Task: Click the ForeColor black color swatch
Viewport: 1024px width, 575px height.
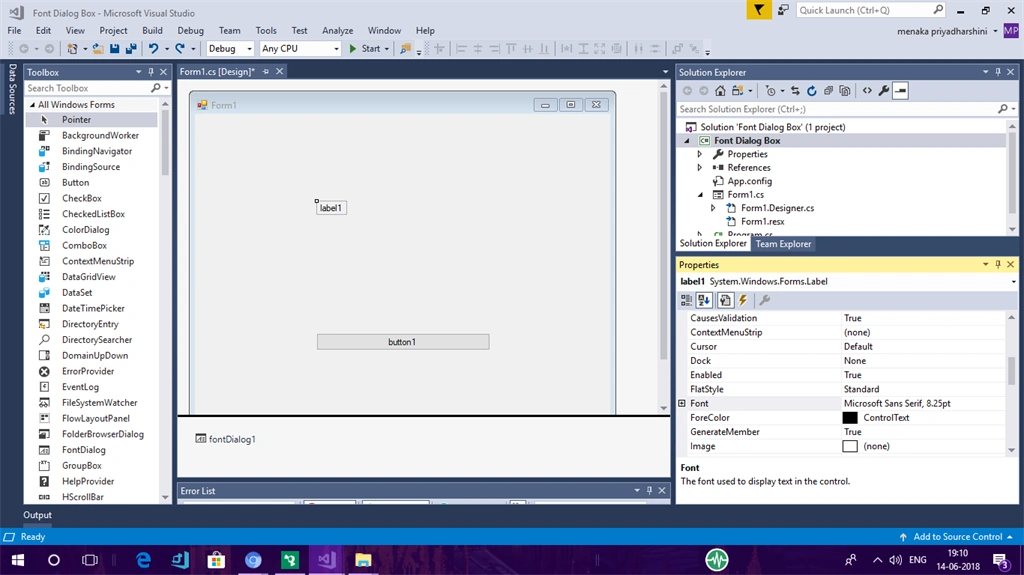Action: coord(850,418)
